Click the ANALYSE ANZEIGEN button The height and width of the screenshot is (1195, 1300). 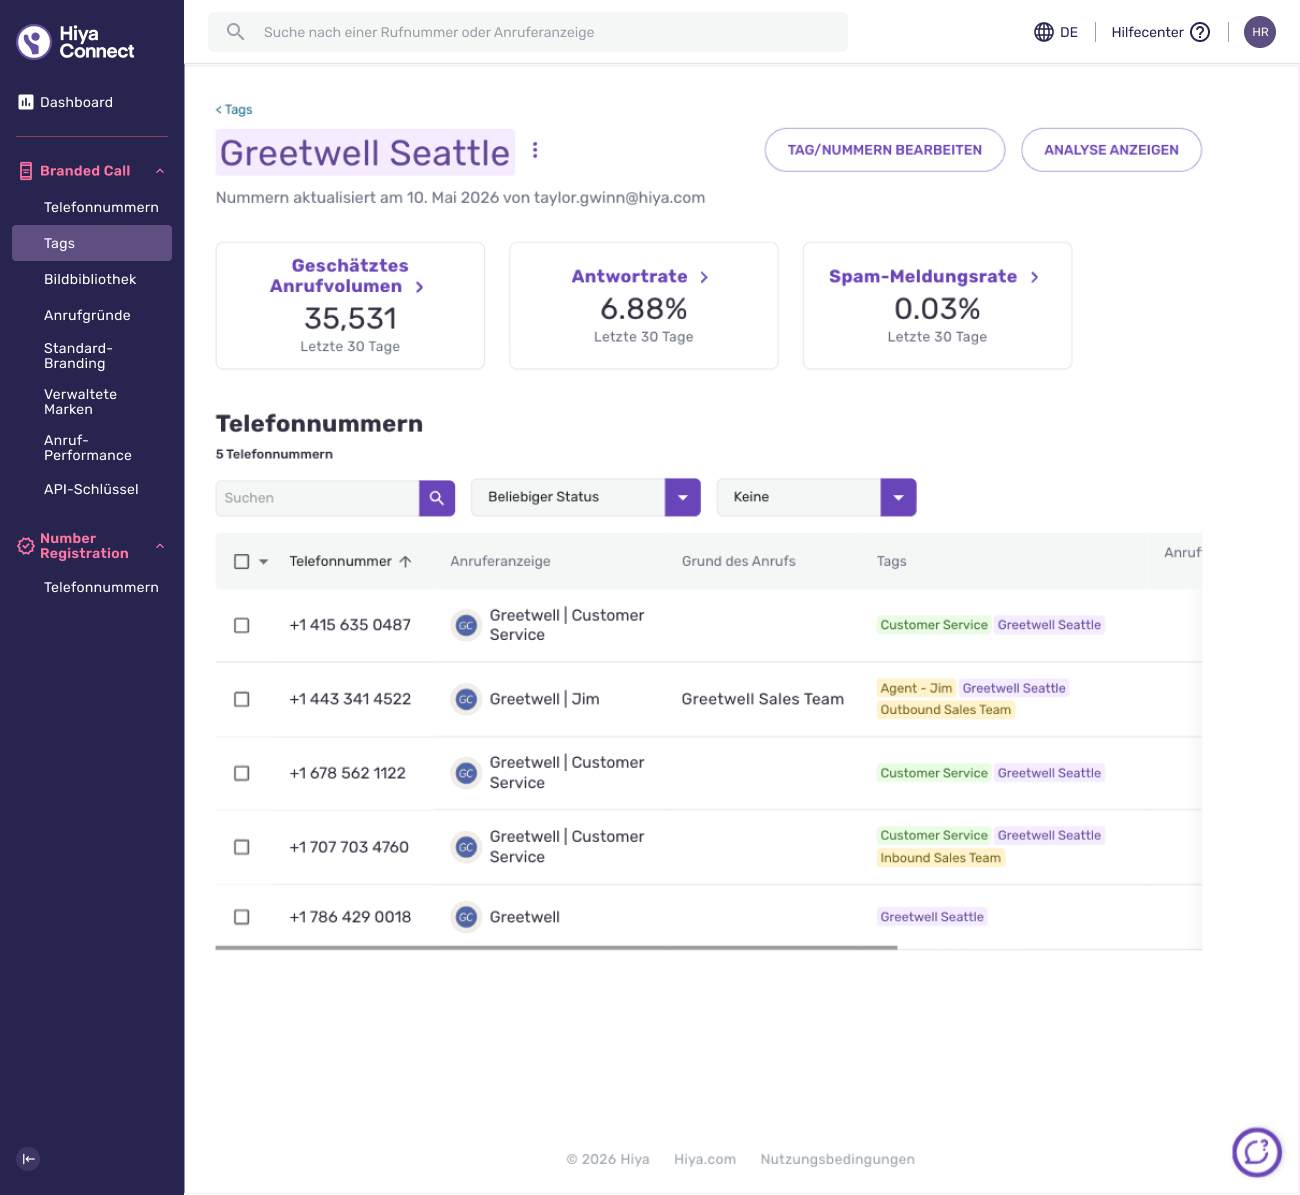1111,150
